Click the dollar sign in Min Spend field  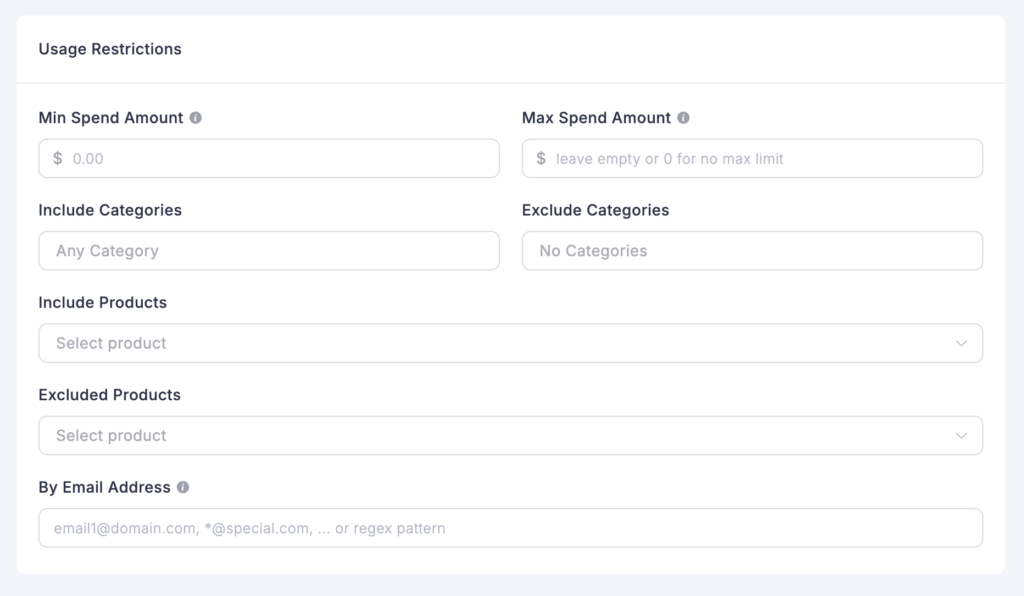pos(58,158)
